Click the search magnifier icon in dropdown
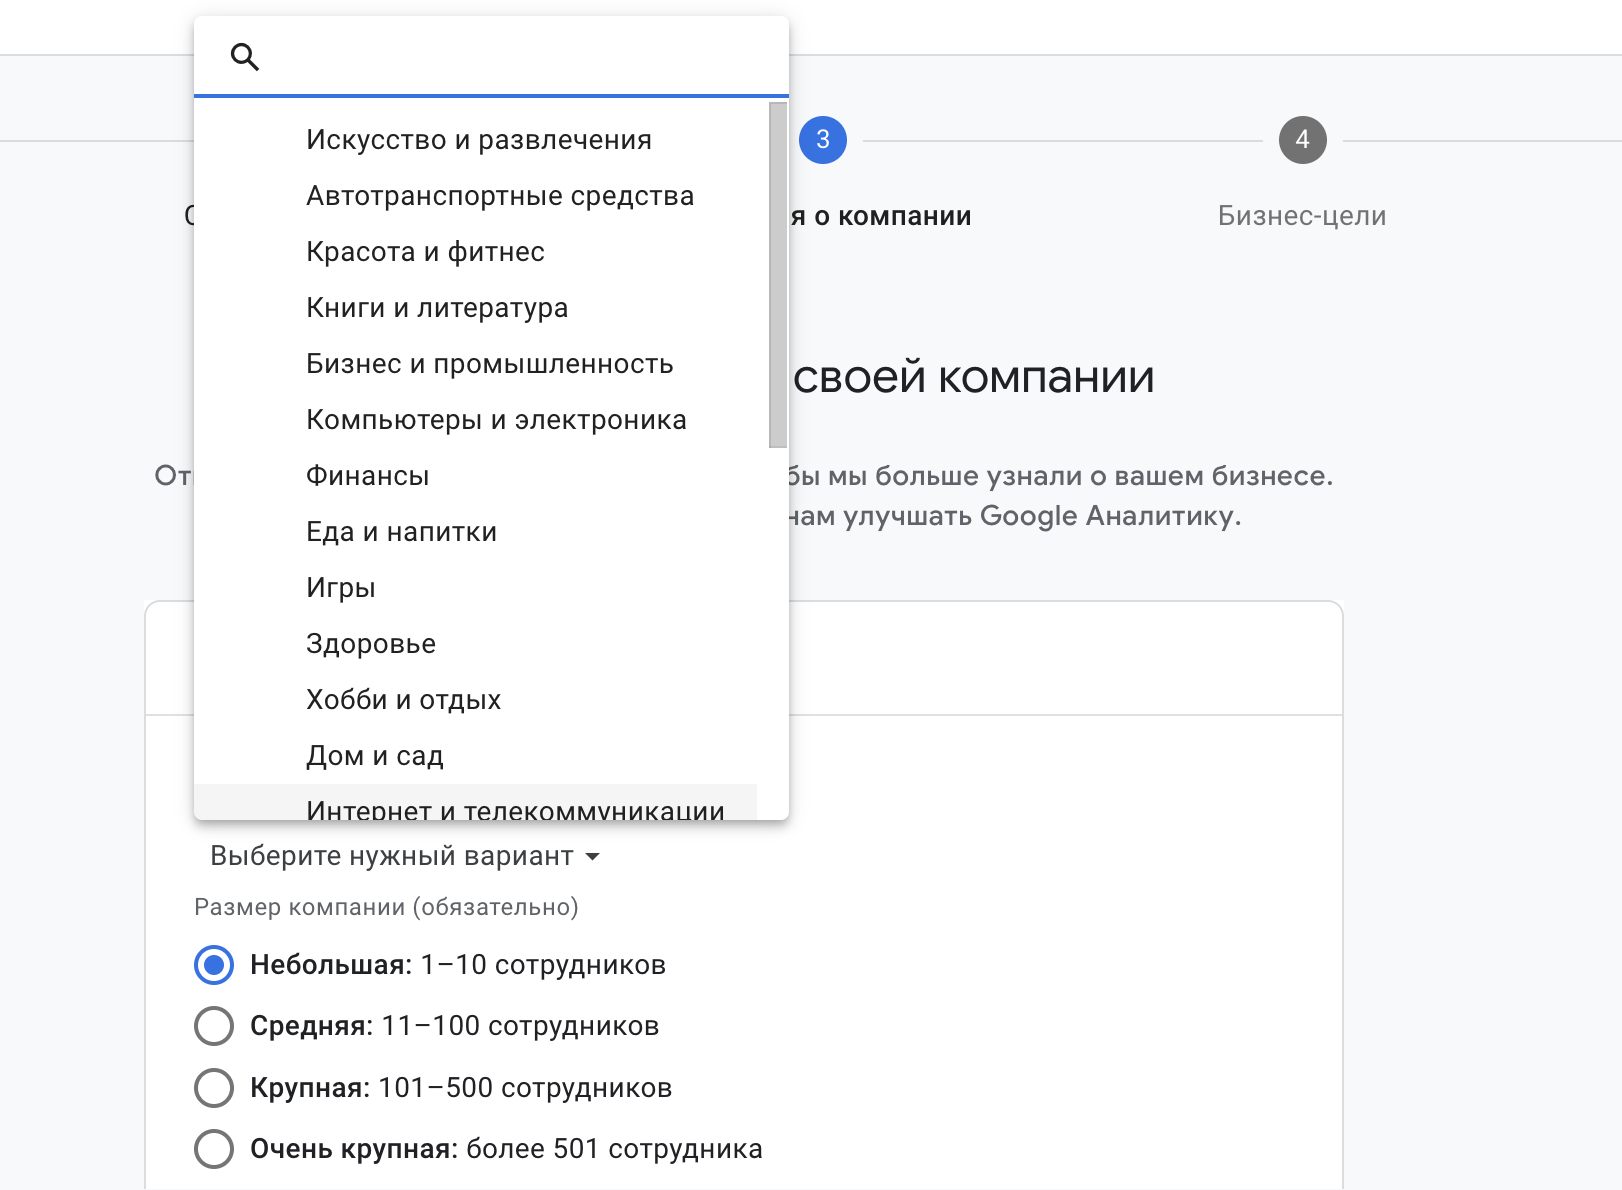Screen dimensions: 1622x1190 tap(245, 58)
